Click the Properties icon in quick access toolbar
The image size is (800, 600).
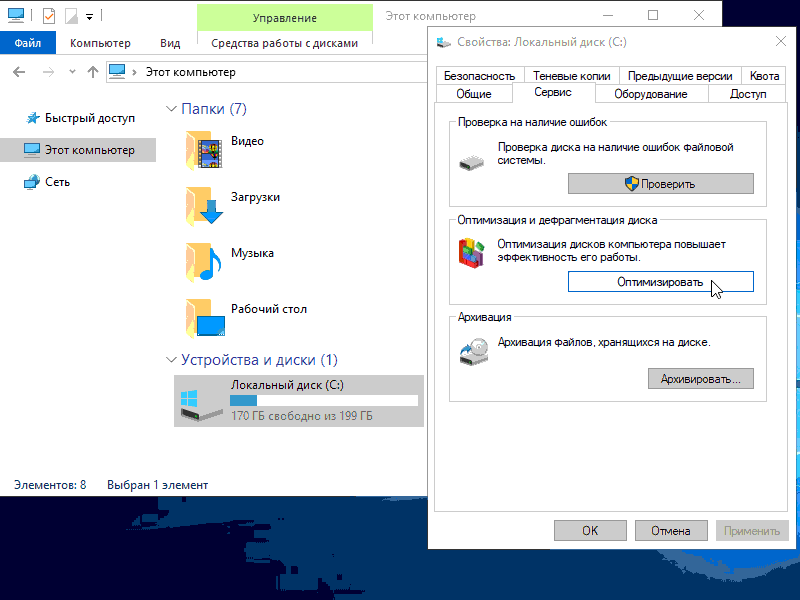[48, 16]
